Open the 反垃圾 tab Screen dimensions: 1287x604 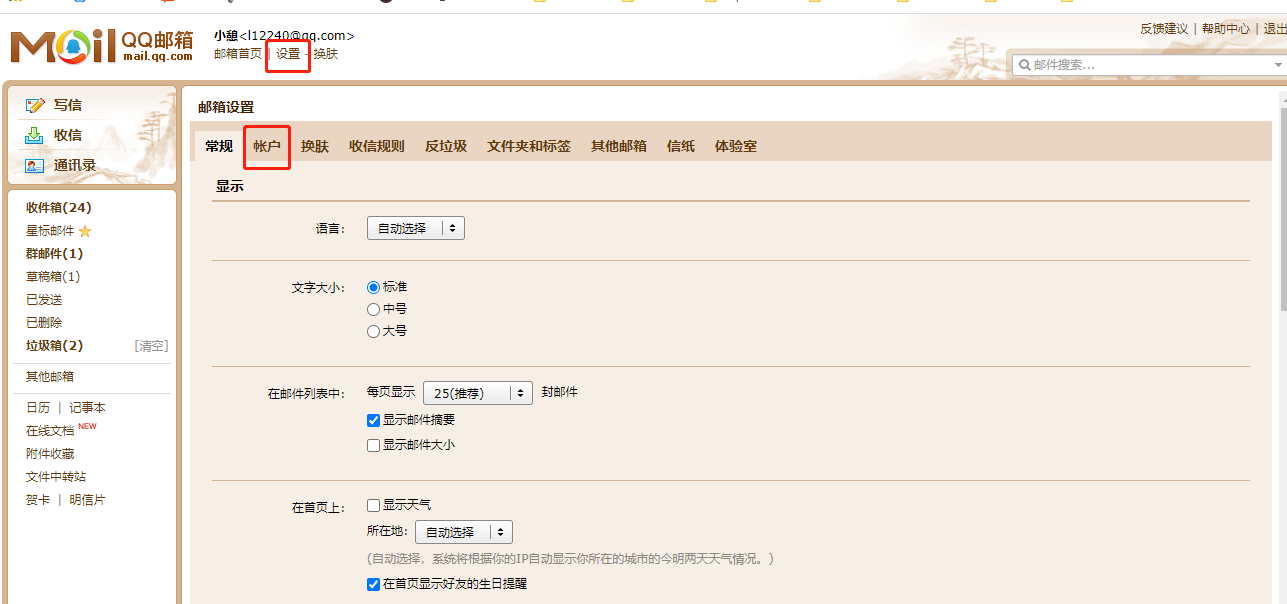[x=446, y=146]
